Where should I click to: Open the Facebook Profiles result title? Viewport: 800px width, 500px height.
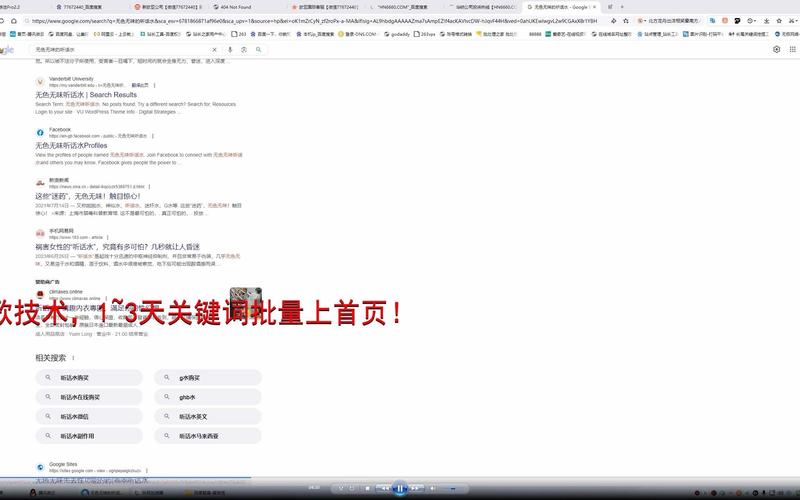pyautogui.click(x=71, y=145)
